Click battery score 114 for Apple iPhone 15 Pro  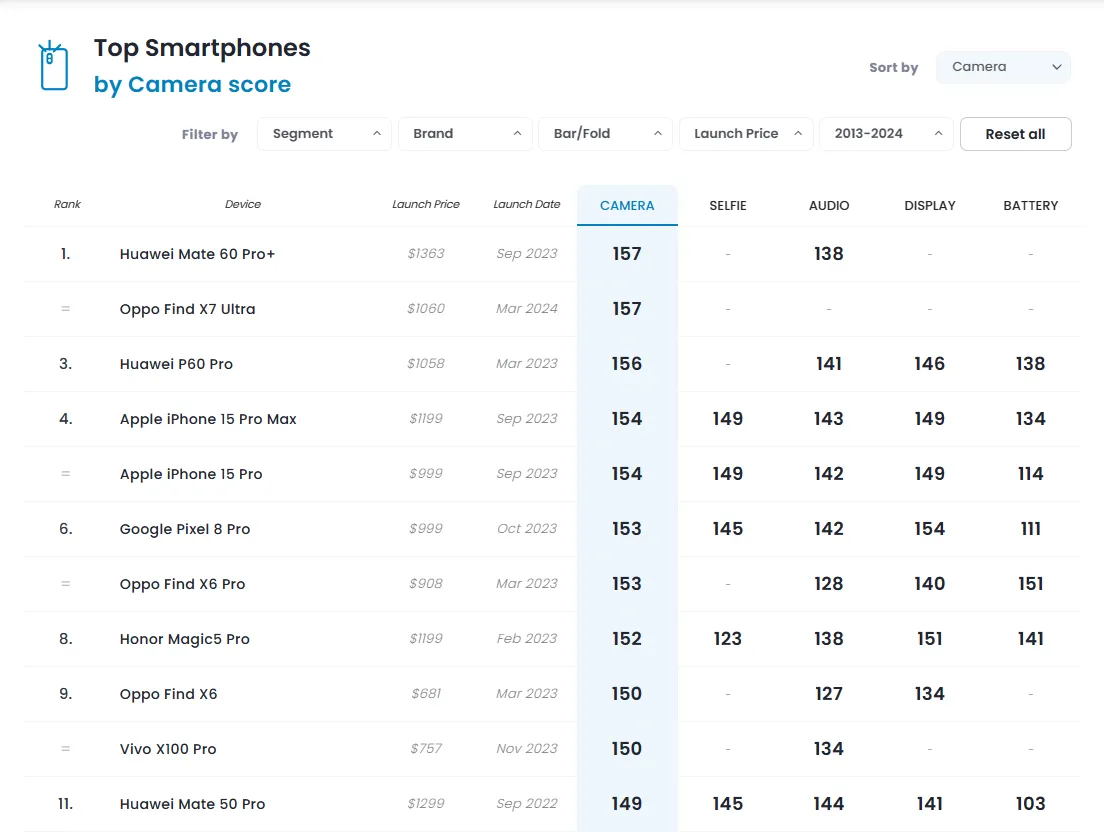1031,474
